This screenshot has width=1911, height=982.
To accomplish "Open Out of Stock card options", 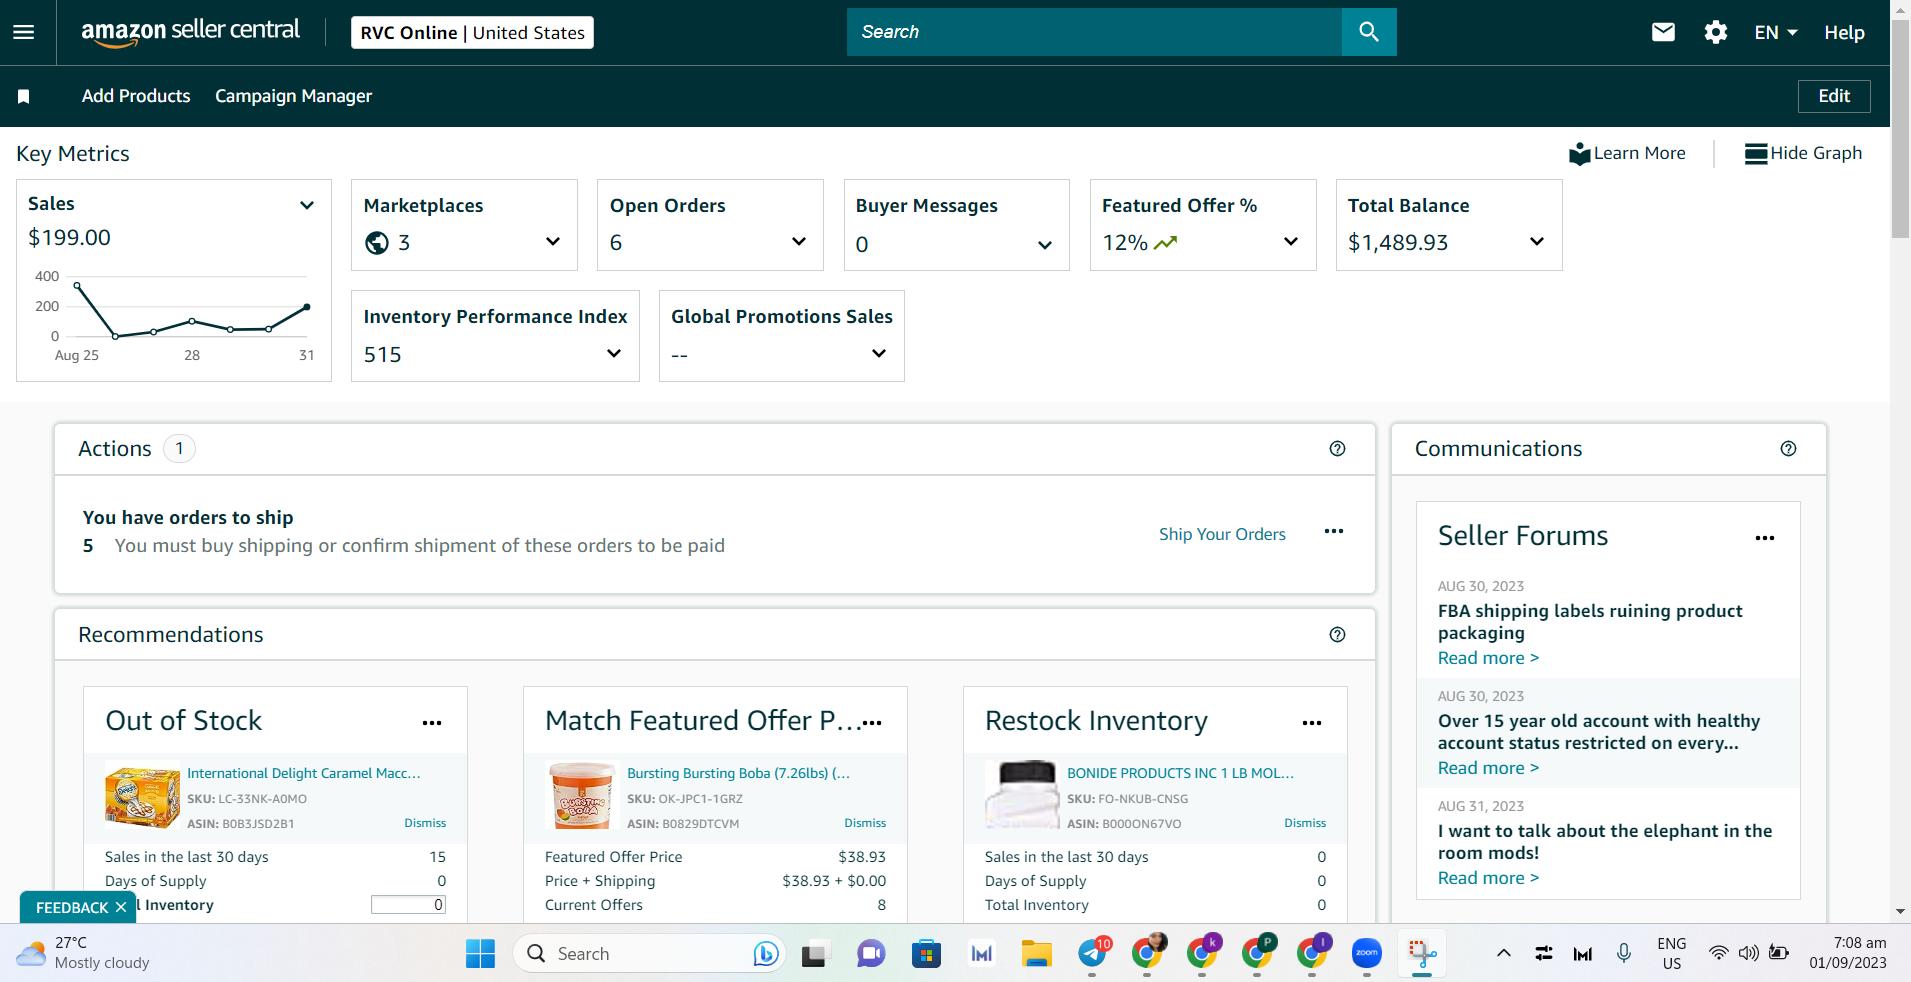I will [432, 723].
